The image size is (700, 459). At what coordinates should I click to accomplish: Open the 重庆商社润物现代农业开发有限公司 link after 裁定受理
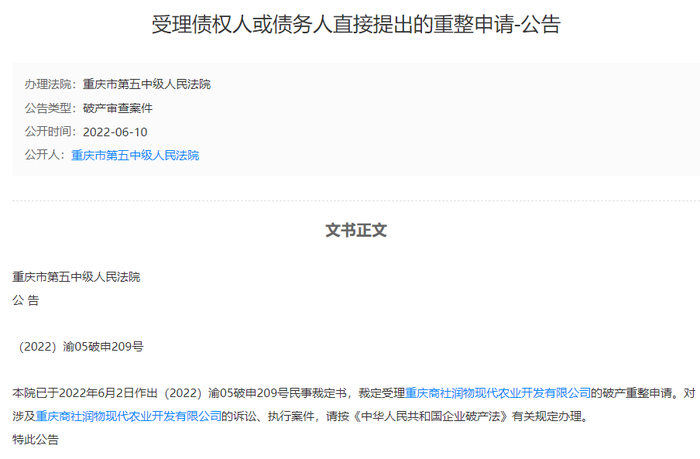click(498, 393)
